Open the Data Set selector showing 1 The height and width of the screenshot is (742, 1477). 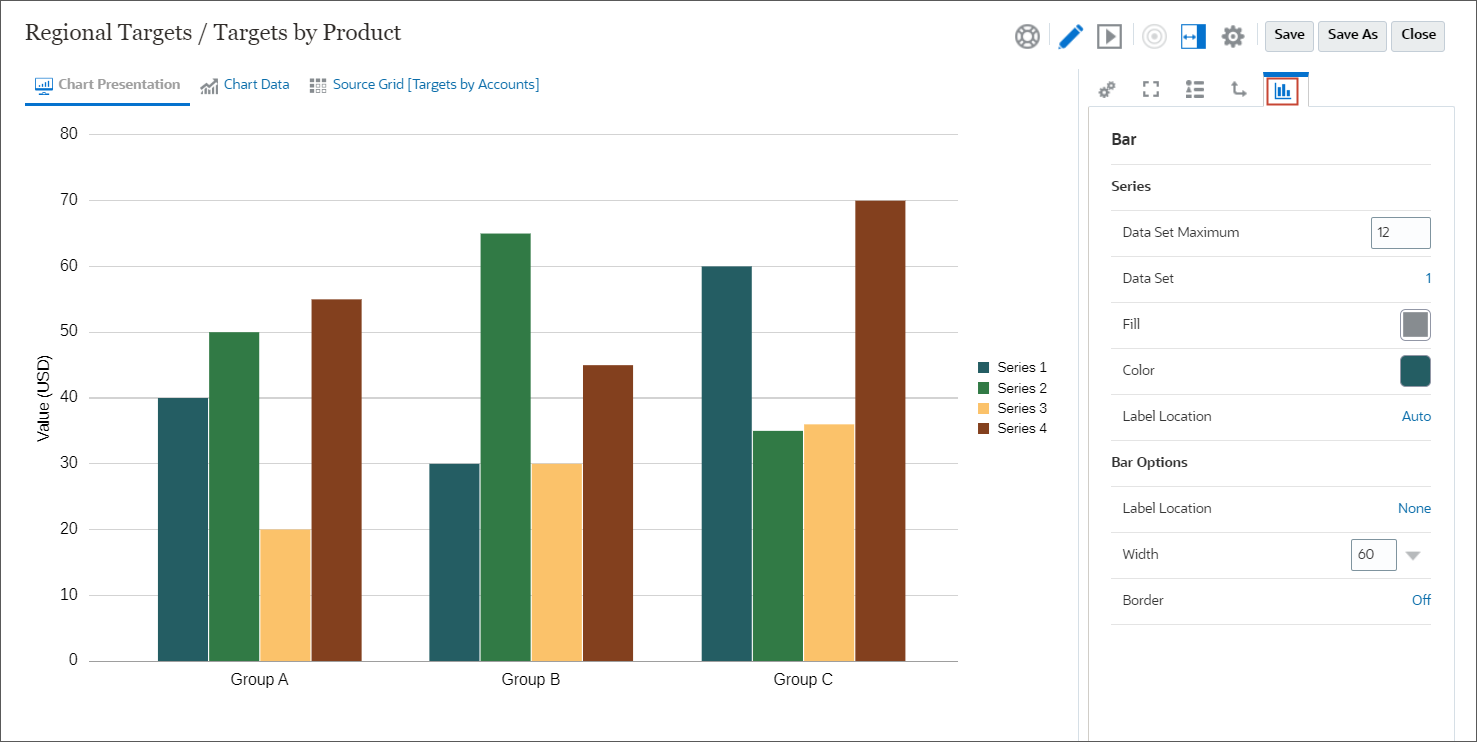1428,278
